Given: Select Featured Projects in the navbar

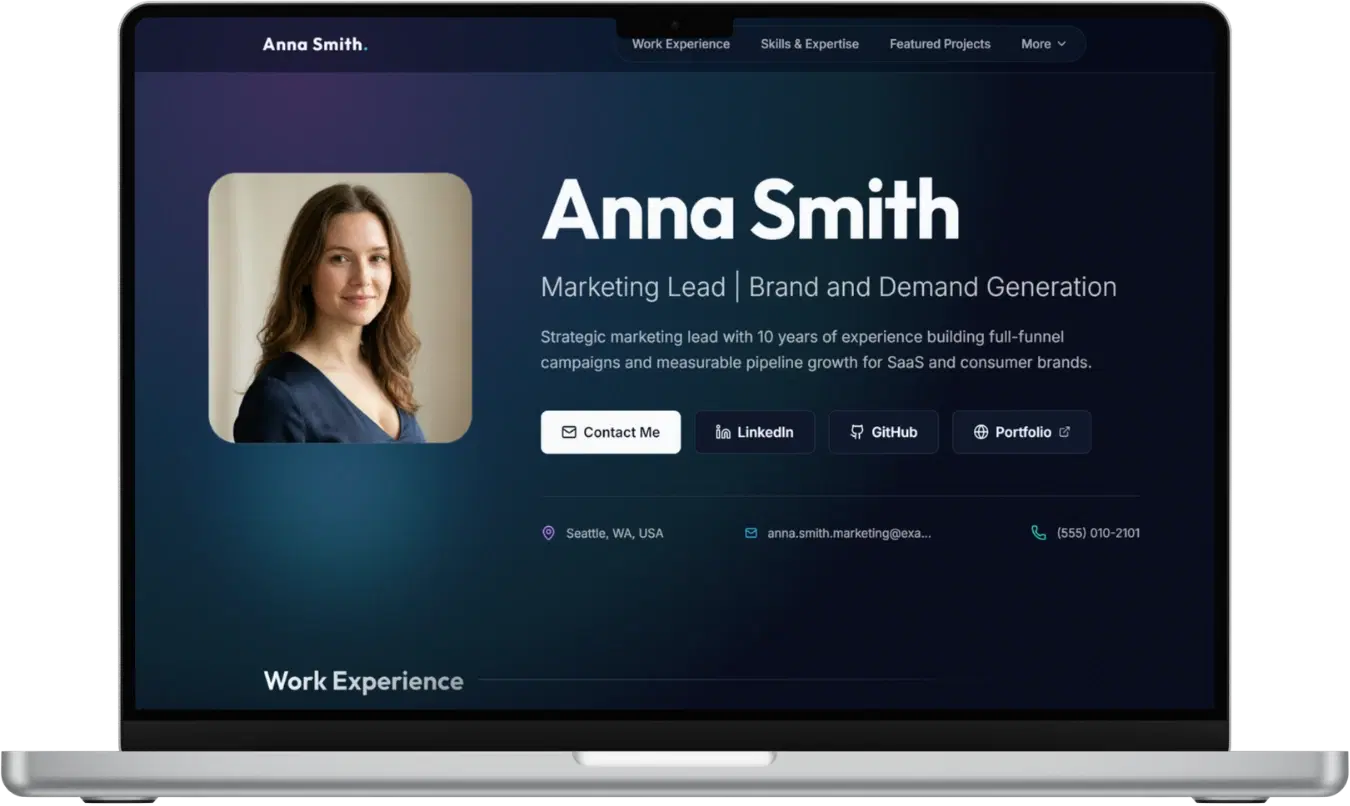Looking at the screenshot, I should click(x=940, y=44).
